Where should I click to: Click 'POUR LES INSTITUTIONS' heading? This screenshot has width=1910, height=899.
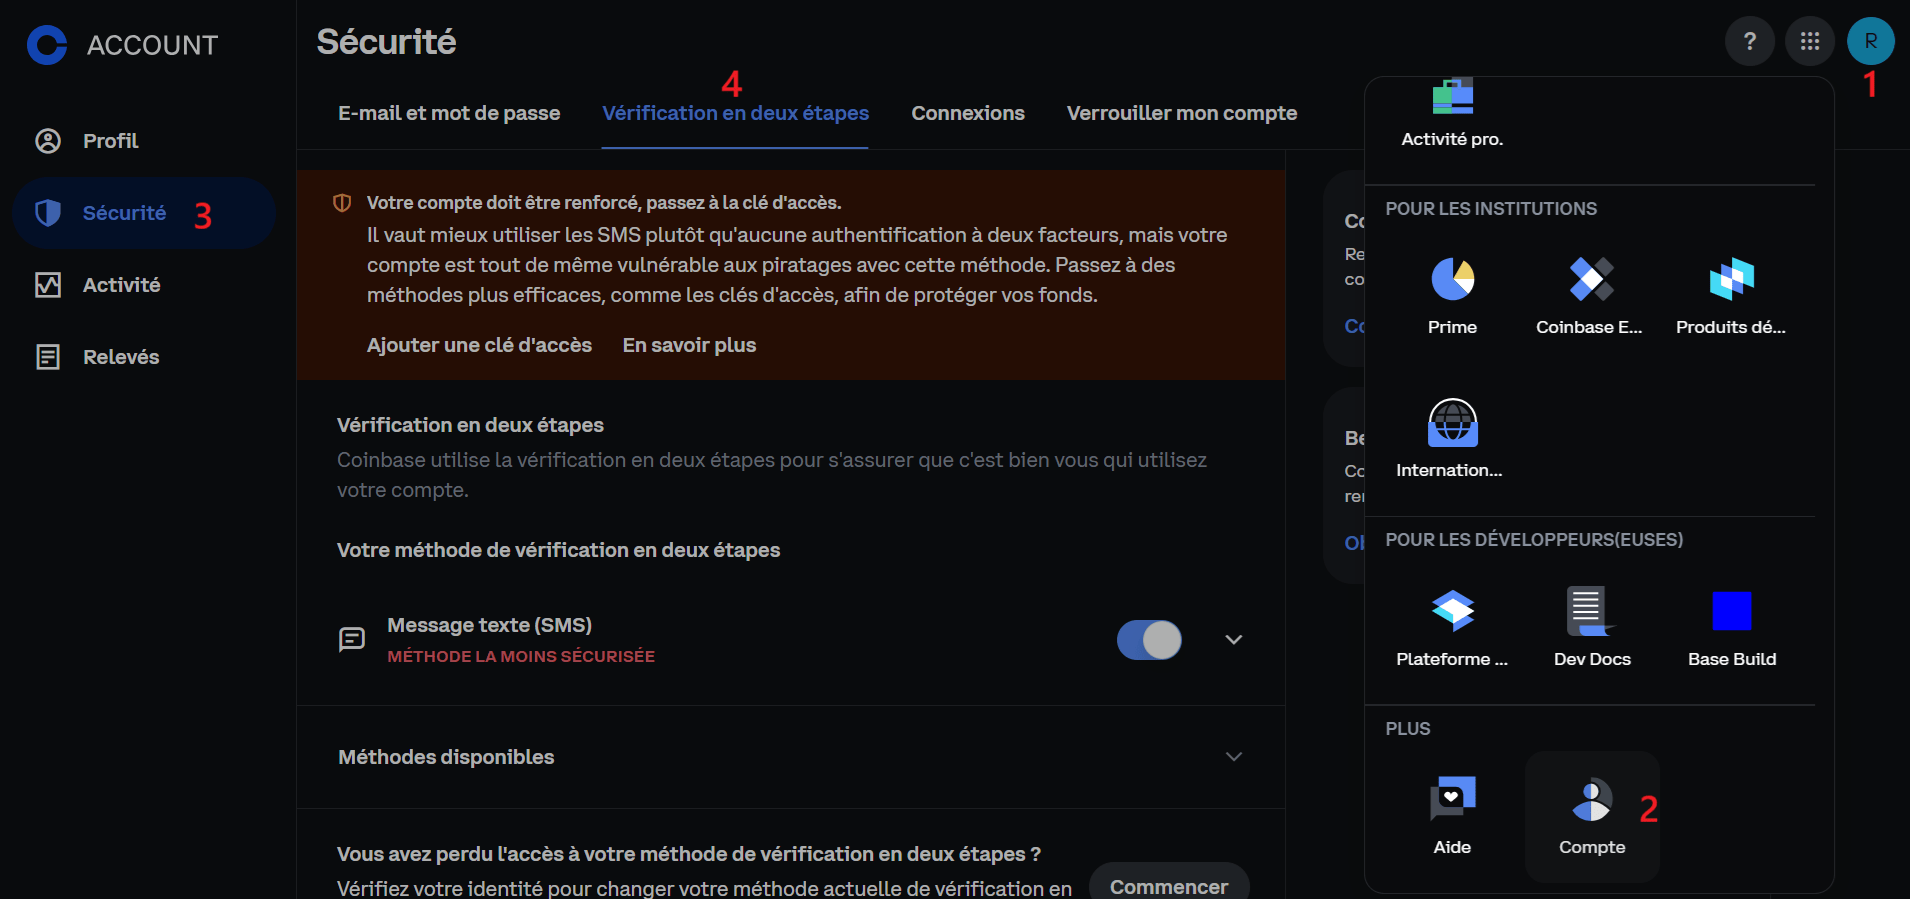pyautogui.click(x=1491, y=209)
